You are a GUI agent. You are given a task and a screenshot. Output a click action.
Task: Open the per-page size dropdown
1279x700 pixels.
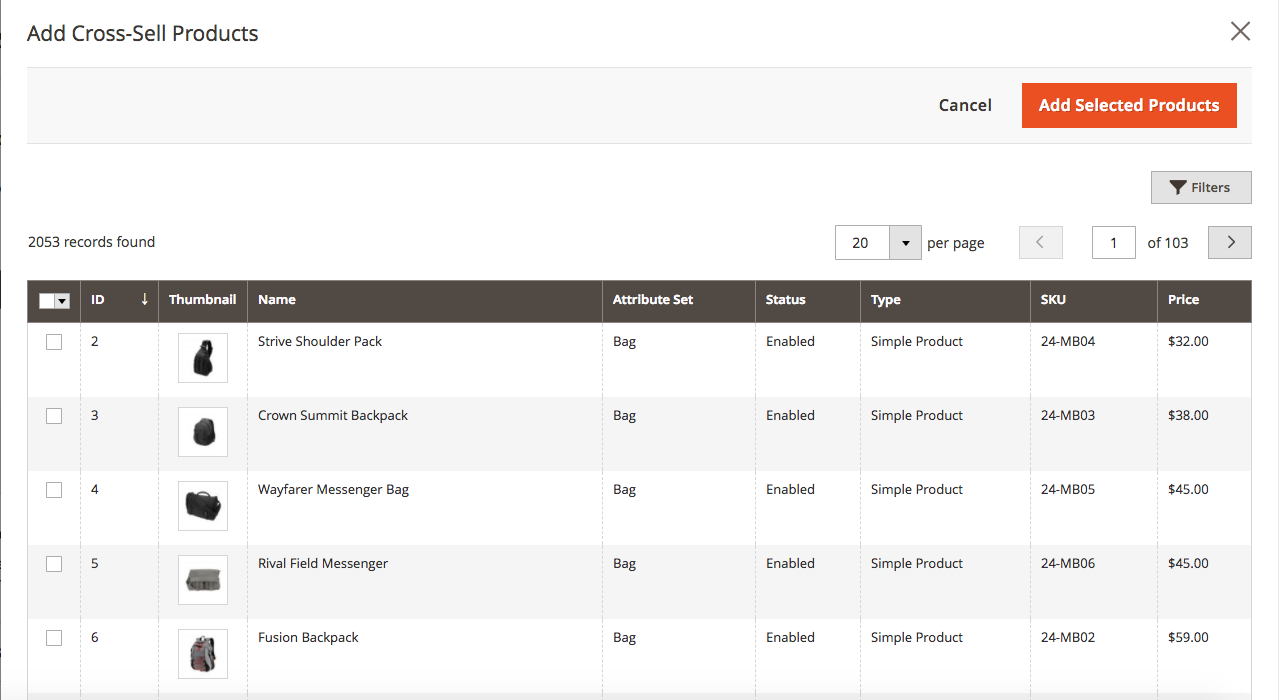(x=904, y=242)
